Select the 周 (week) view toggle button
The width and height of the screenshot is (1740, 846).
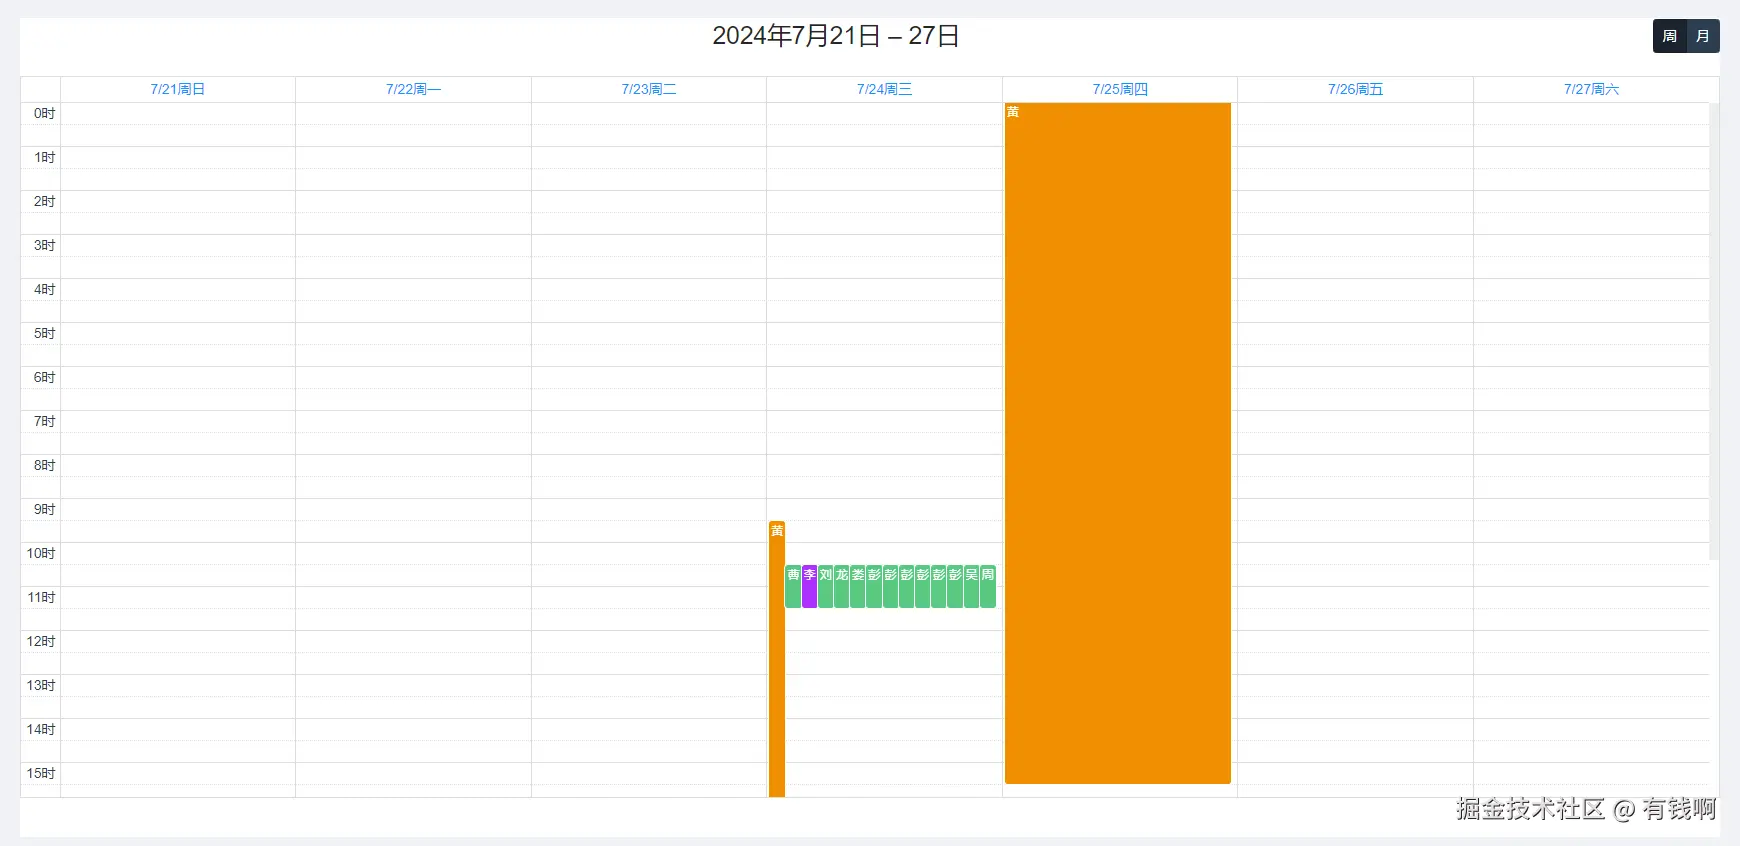[1670, 36]
